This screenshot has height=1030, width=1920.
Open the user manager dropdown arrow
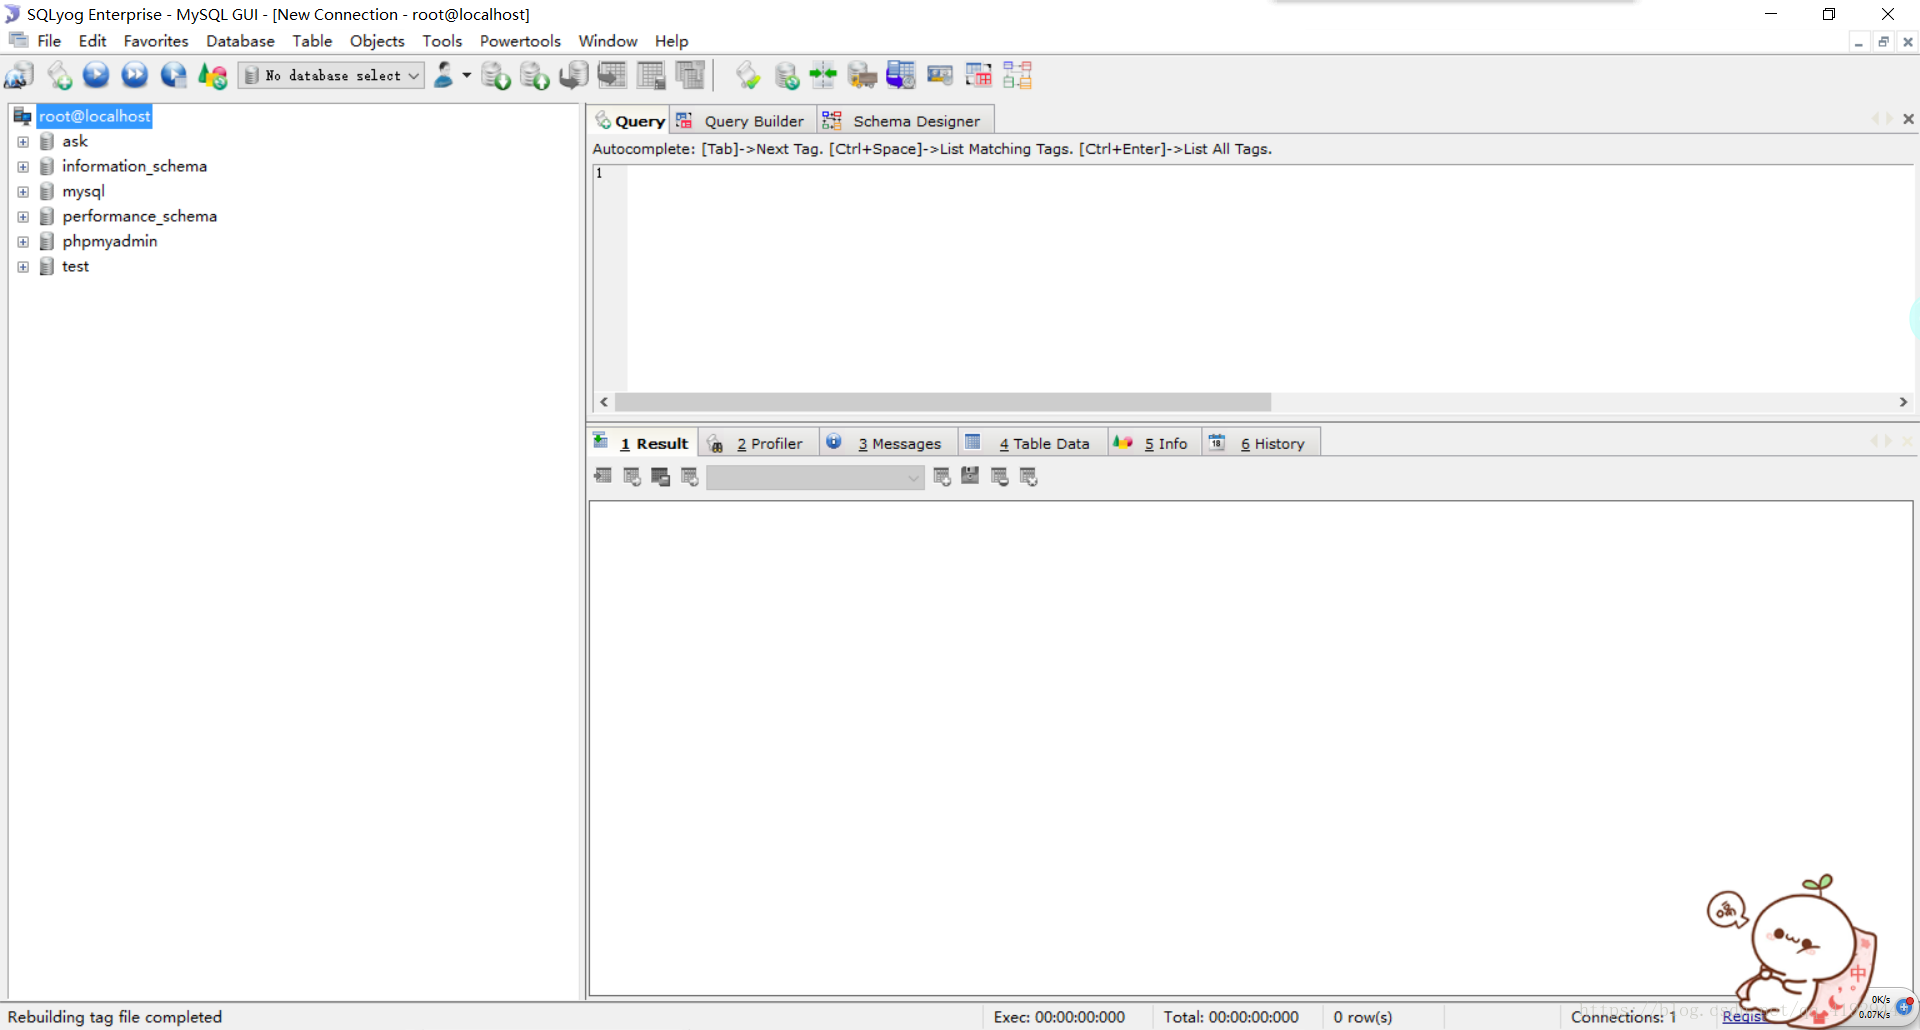pyautogui.click(x=466, y=75)
